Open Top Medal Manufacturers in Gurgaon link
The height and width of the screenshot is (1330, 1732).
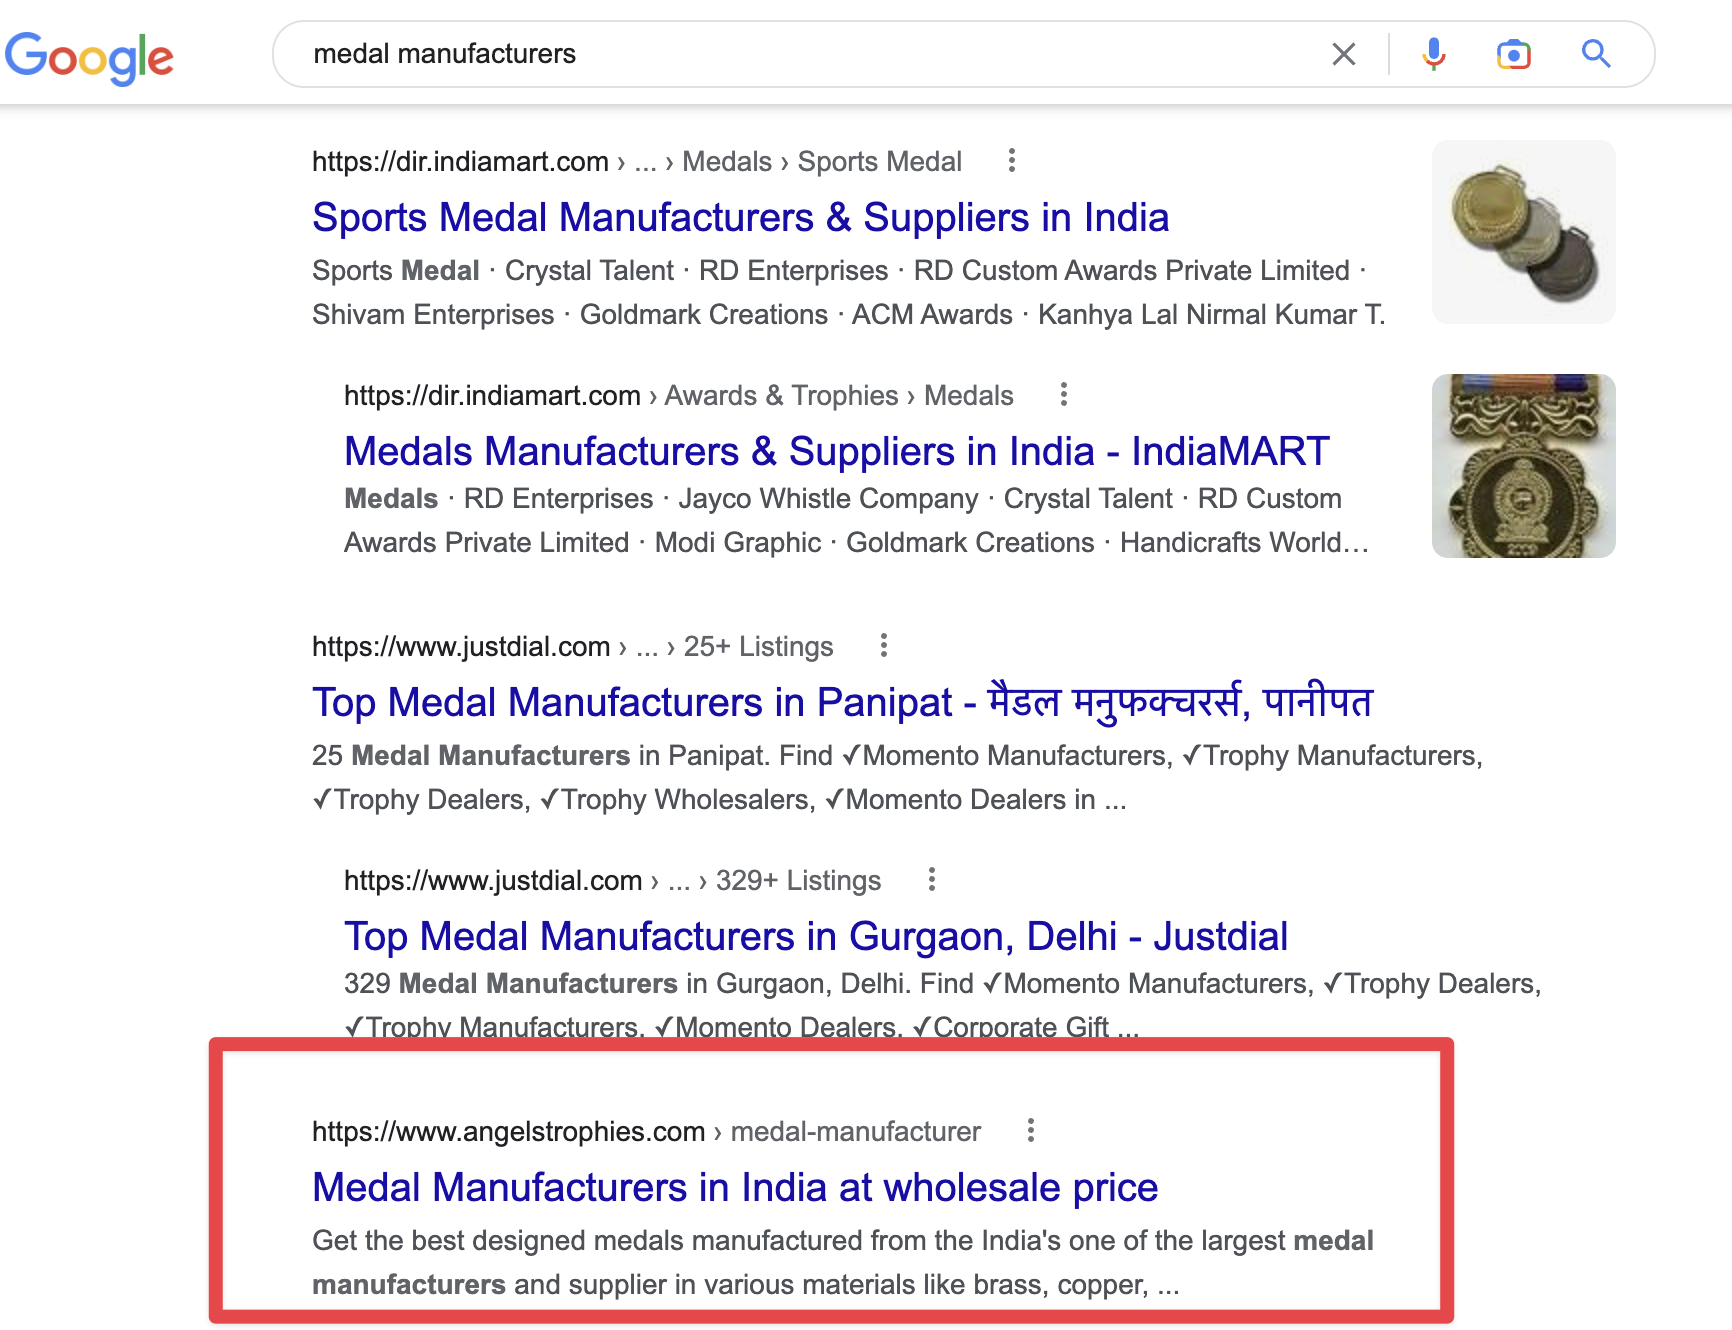[815, 937]
